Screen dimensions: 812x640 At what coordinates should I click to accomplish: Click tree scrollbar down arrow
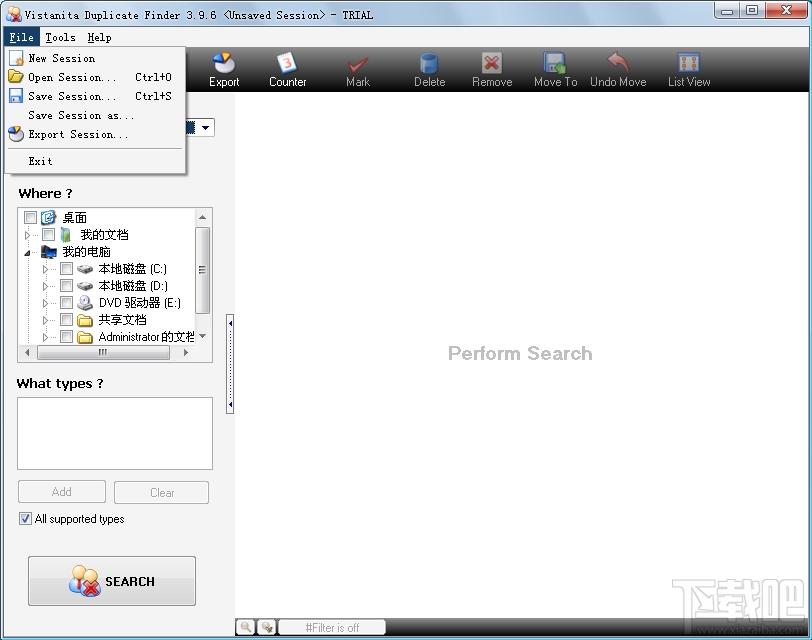click(202, 337)
